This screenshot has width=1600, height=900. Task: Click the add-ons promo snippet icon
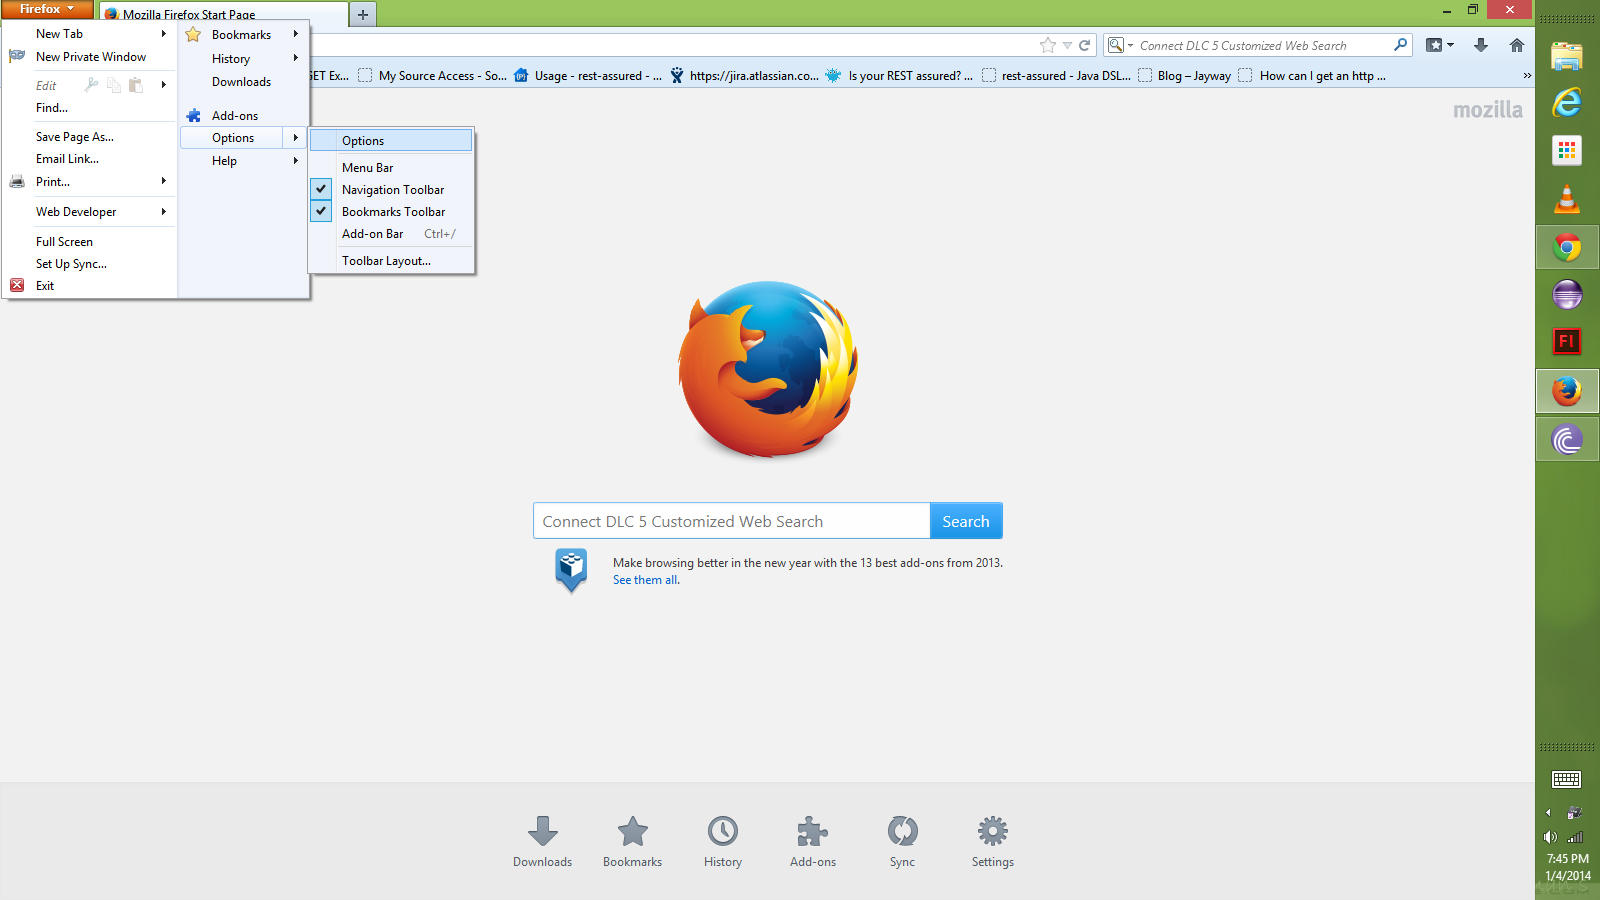point(571,570)
